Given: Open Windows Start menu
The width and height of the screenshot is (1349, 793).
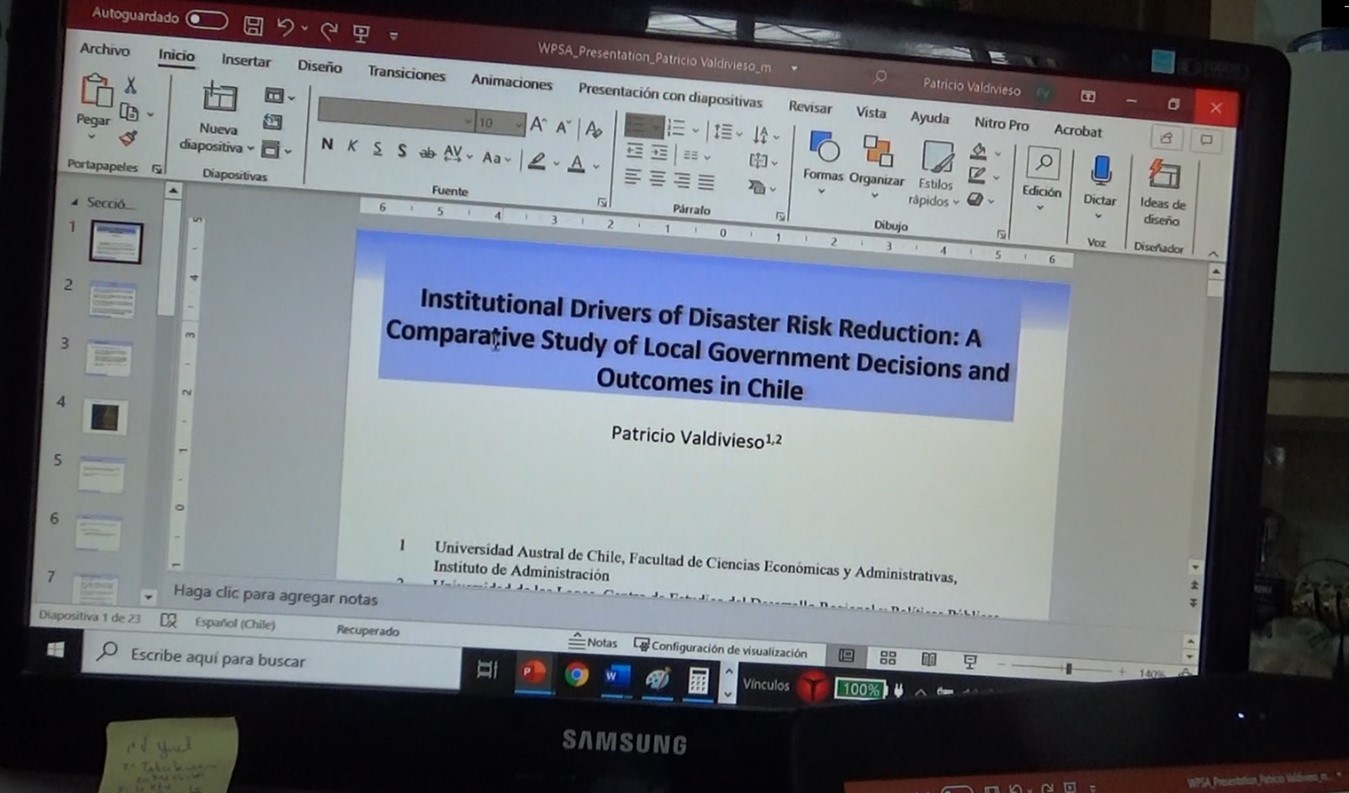Looking at the screenshot, I should (56, 649).
